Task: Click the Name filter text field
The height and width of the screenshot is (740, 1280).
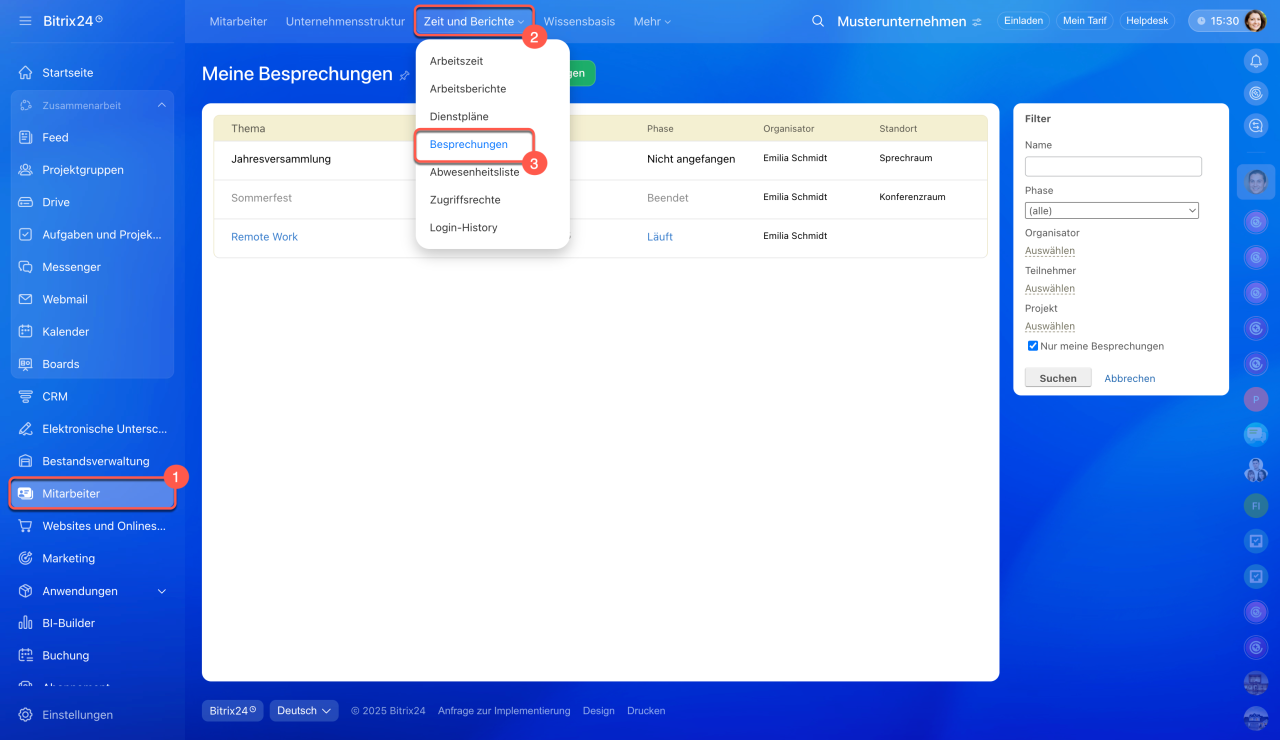Action: [1113, 167]
